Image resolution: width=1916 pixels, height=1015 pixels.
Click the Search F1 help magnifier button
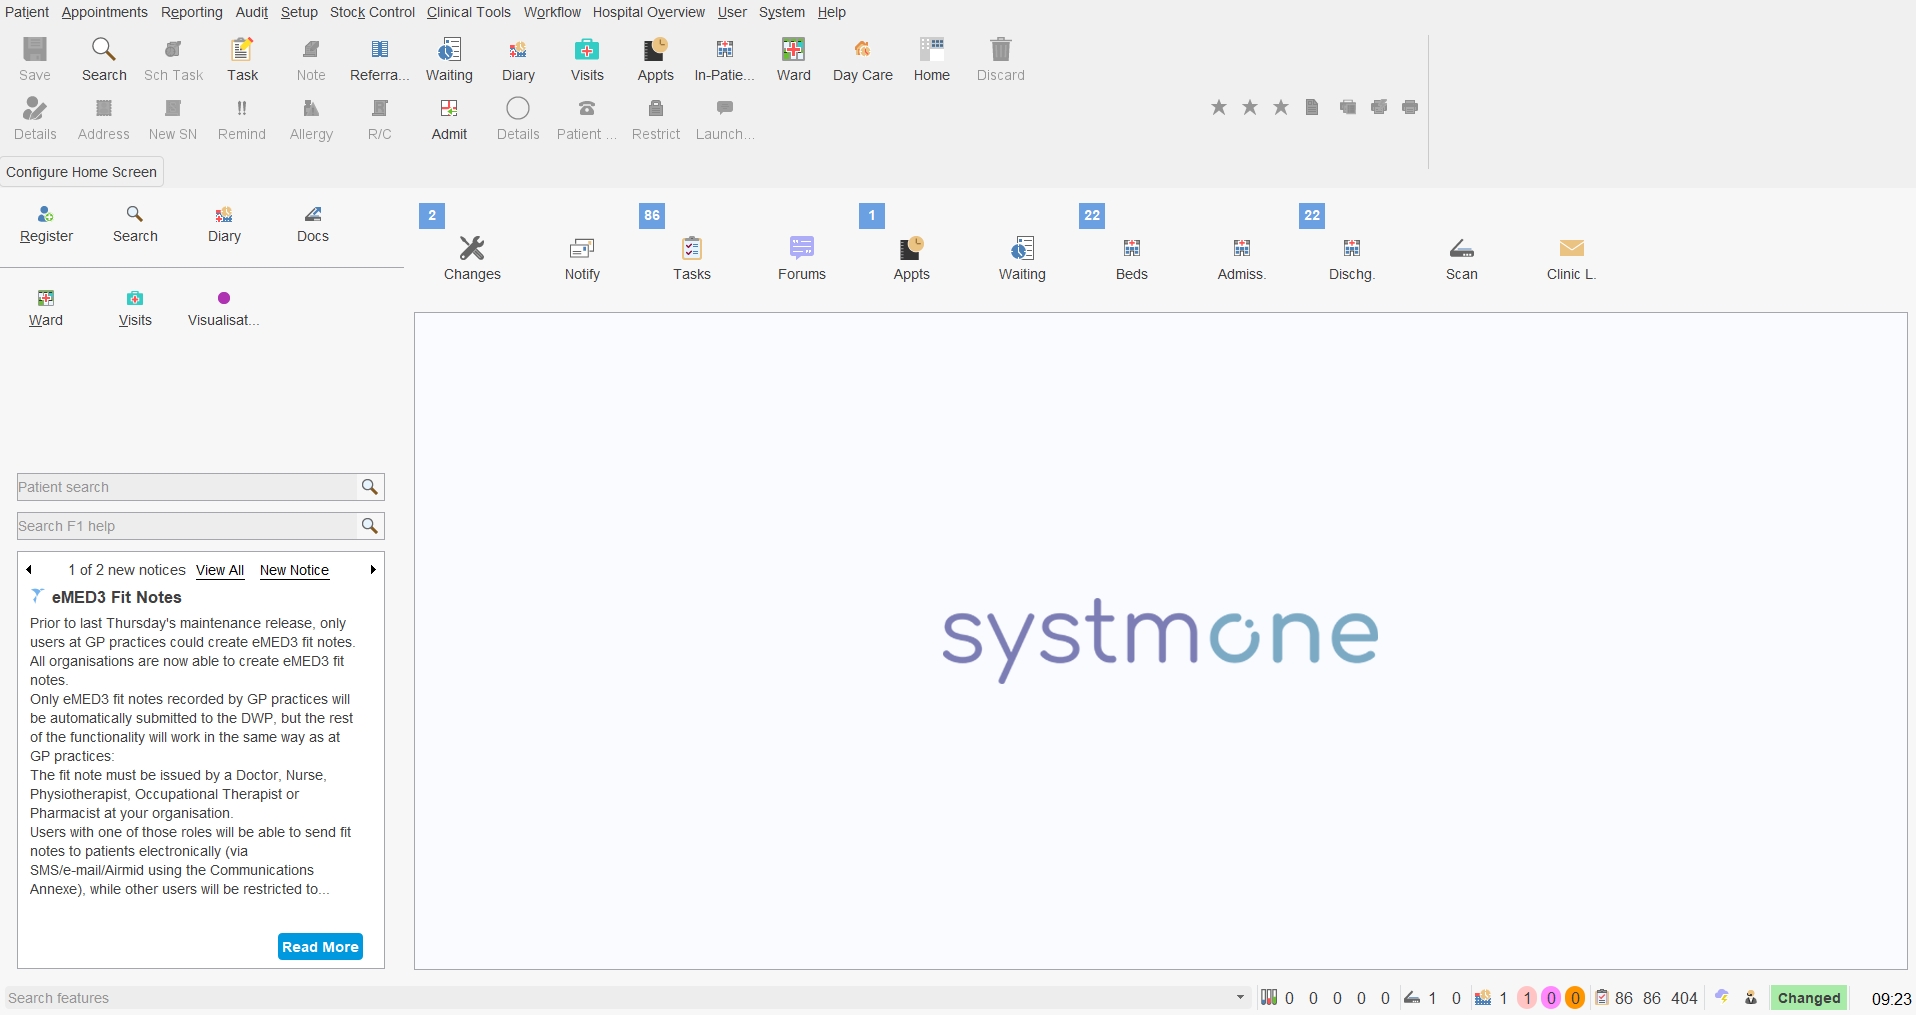point(370,526)
